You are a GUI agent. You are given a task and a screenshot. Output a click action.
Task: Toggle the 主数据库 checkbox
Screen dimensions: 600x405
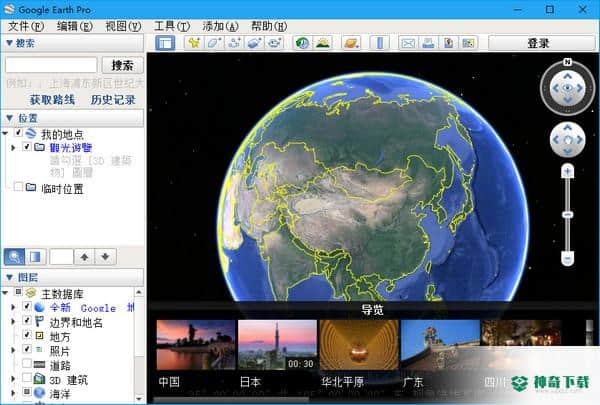click(18, 292)
